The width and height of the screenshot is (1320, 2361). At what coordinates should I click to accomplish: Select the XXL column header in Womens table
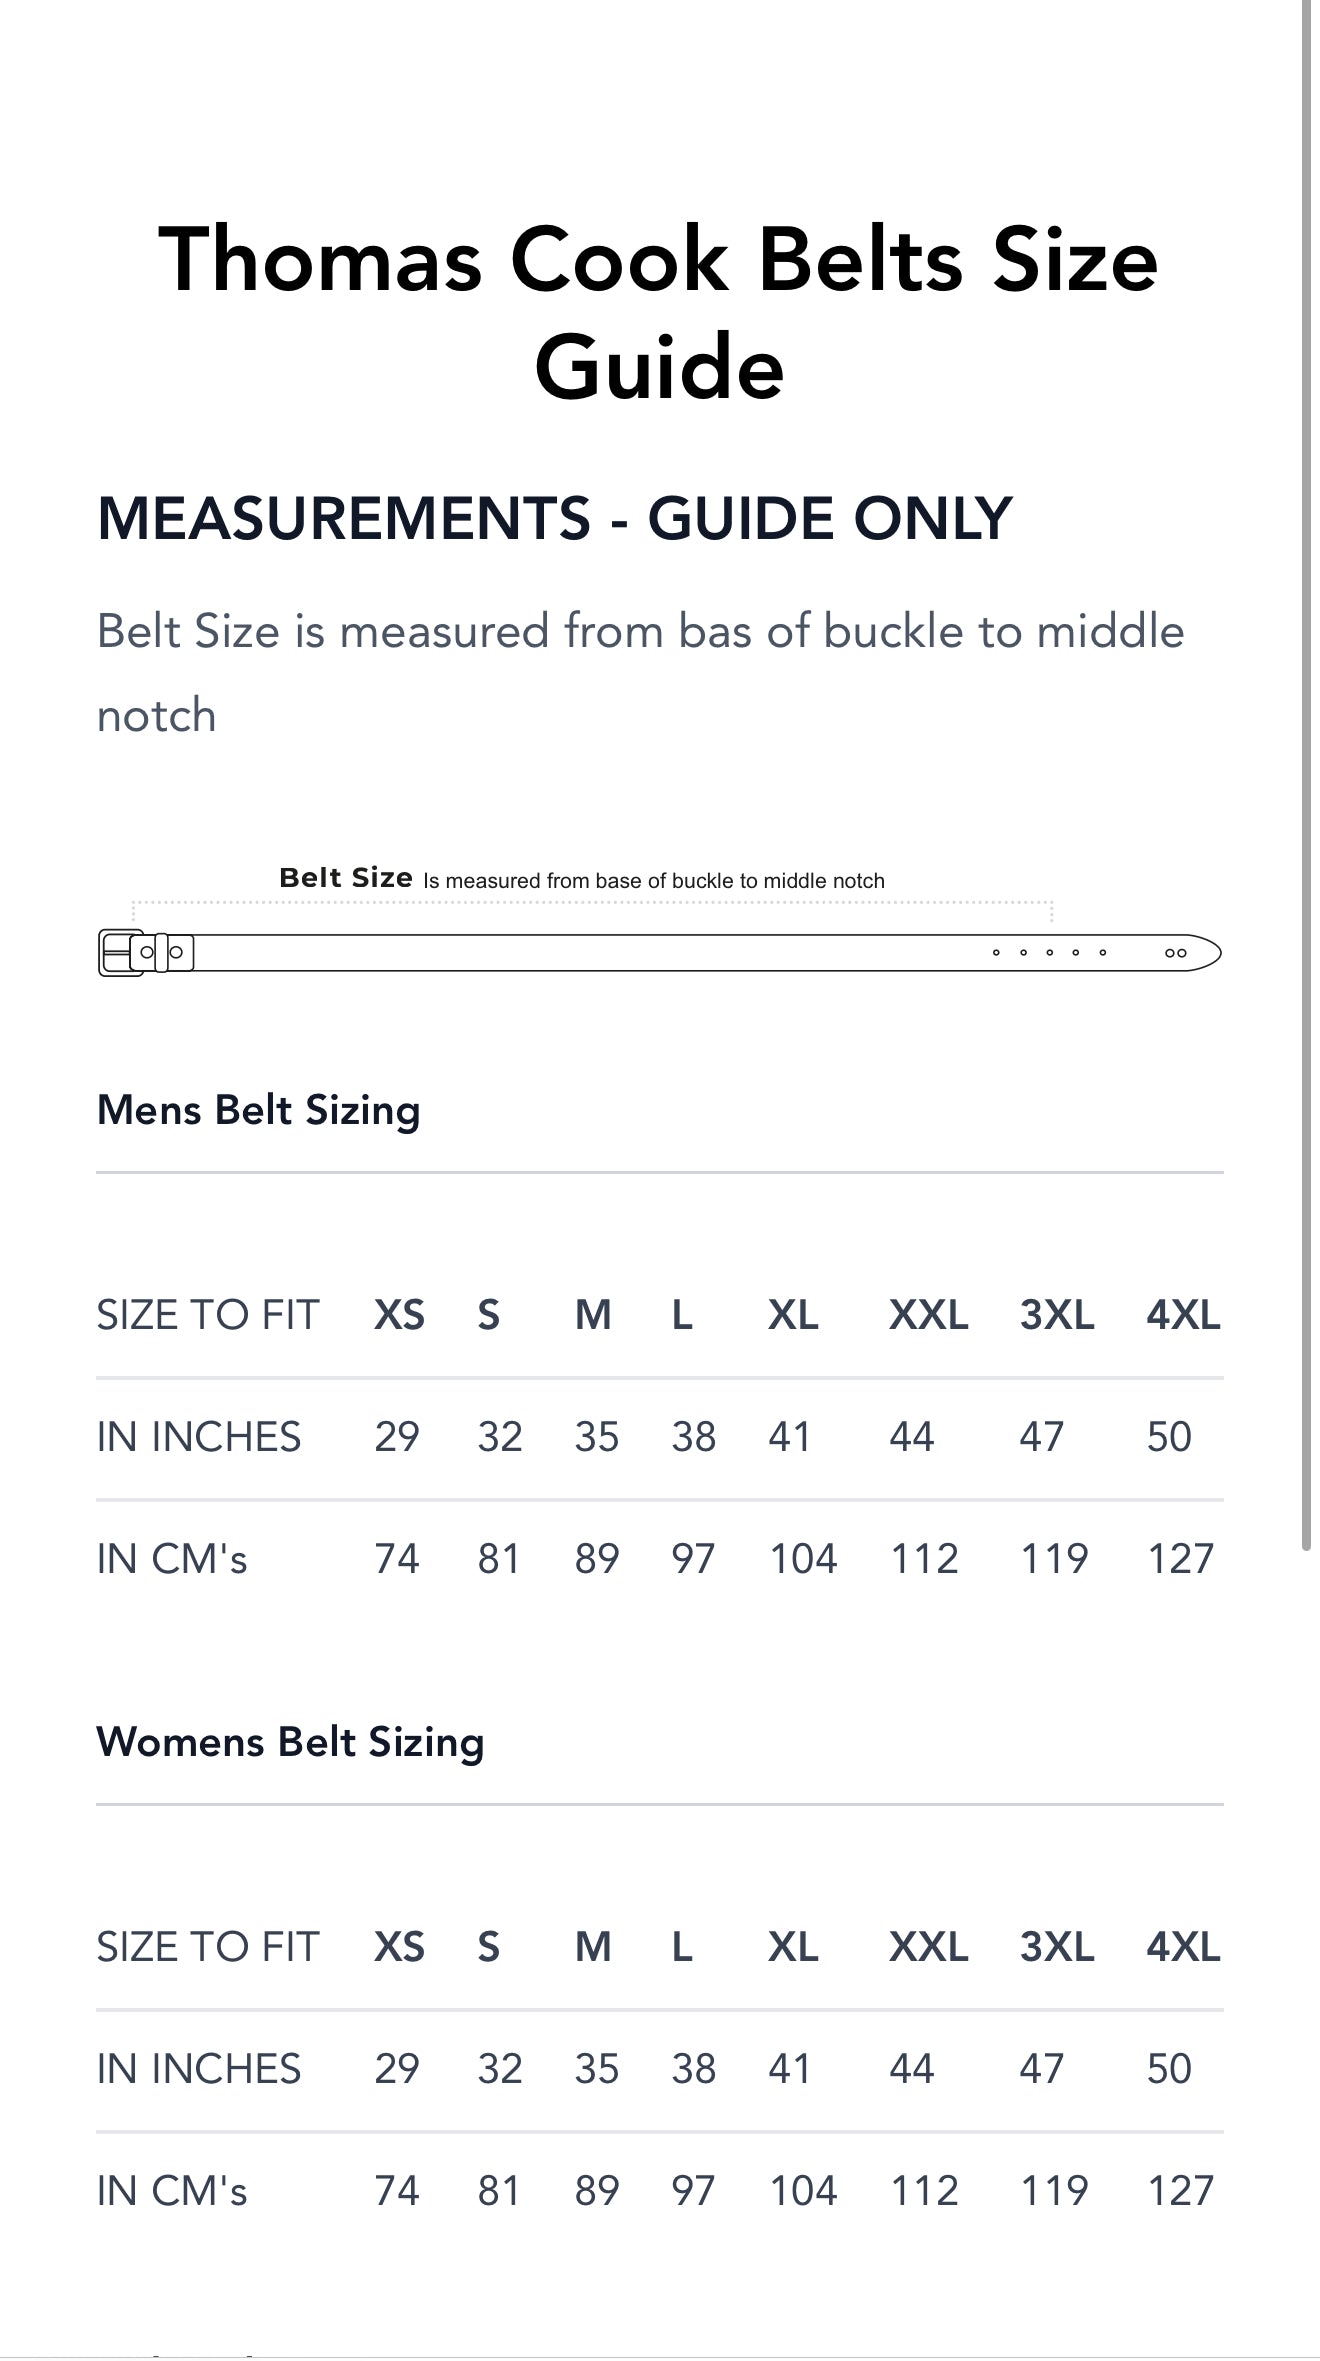[928, 1947]
